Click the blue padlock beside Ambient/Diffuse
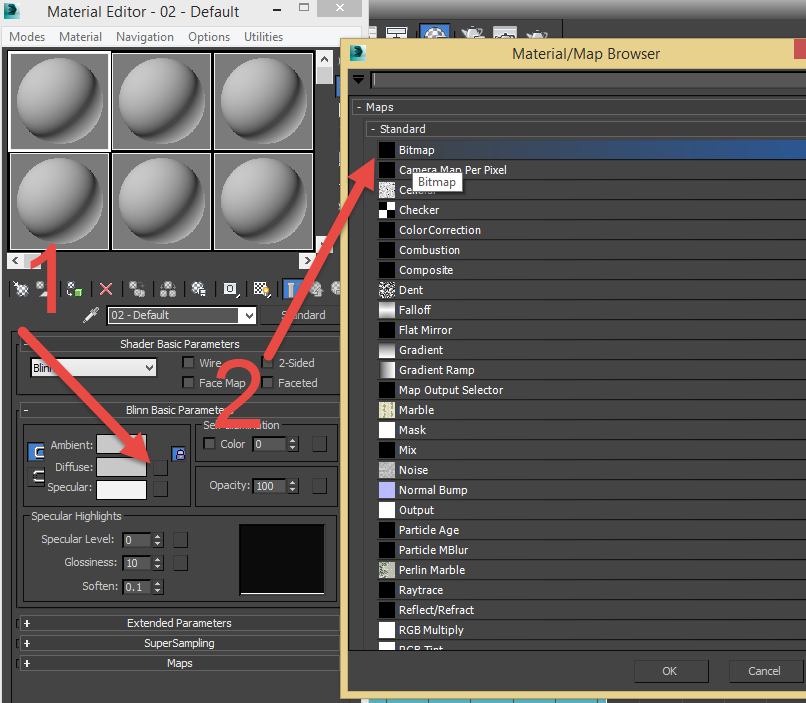 179,454
